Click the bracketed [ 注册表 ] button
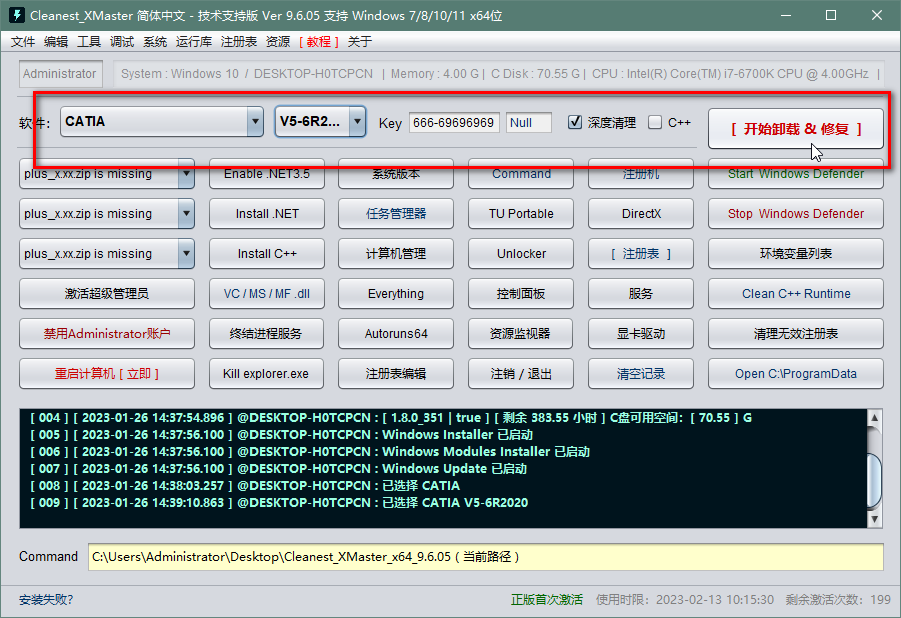The height and width of the screenshot is (618, 901). click(641, 254)
